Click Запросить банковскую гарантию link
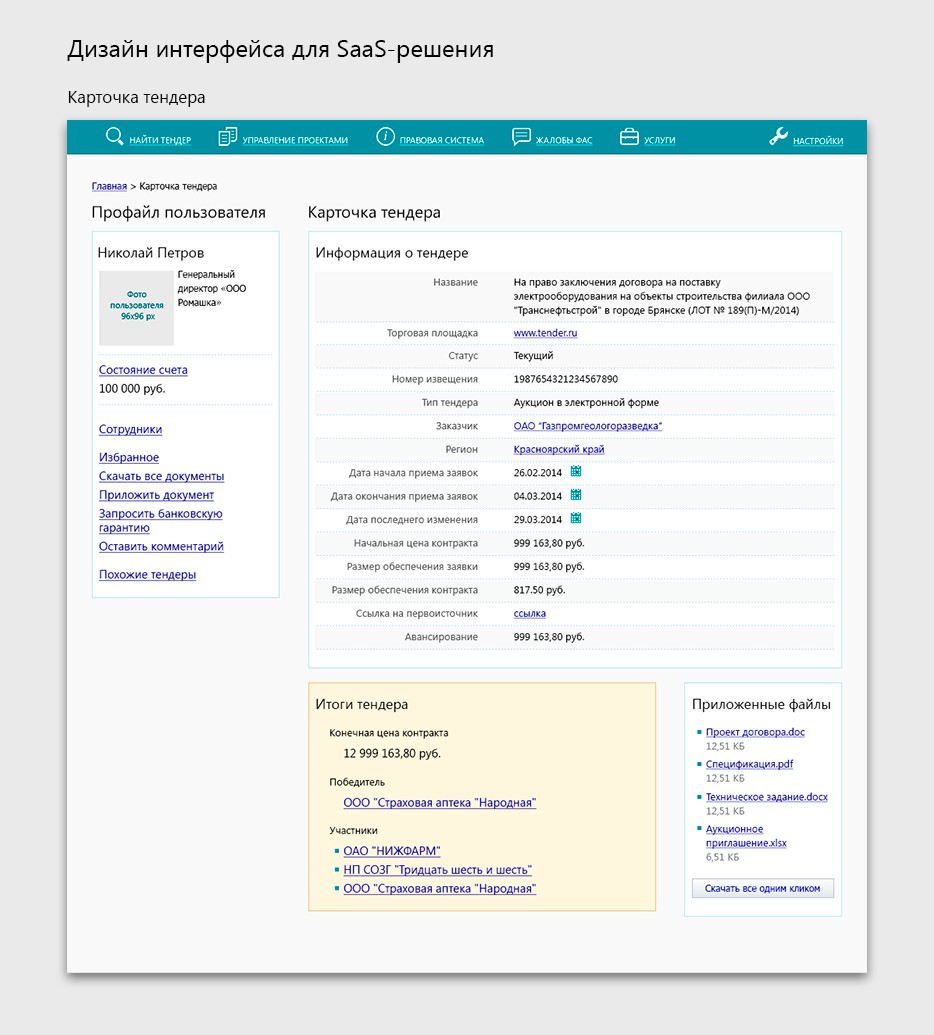The image size is (934, 1035). coord(160,520)
